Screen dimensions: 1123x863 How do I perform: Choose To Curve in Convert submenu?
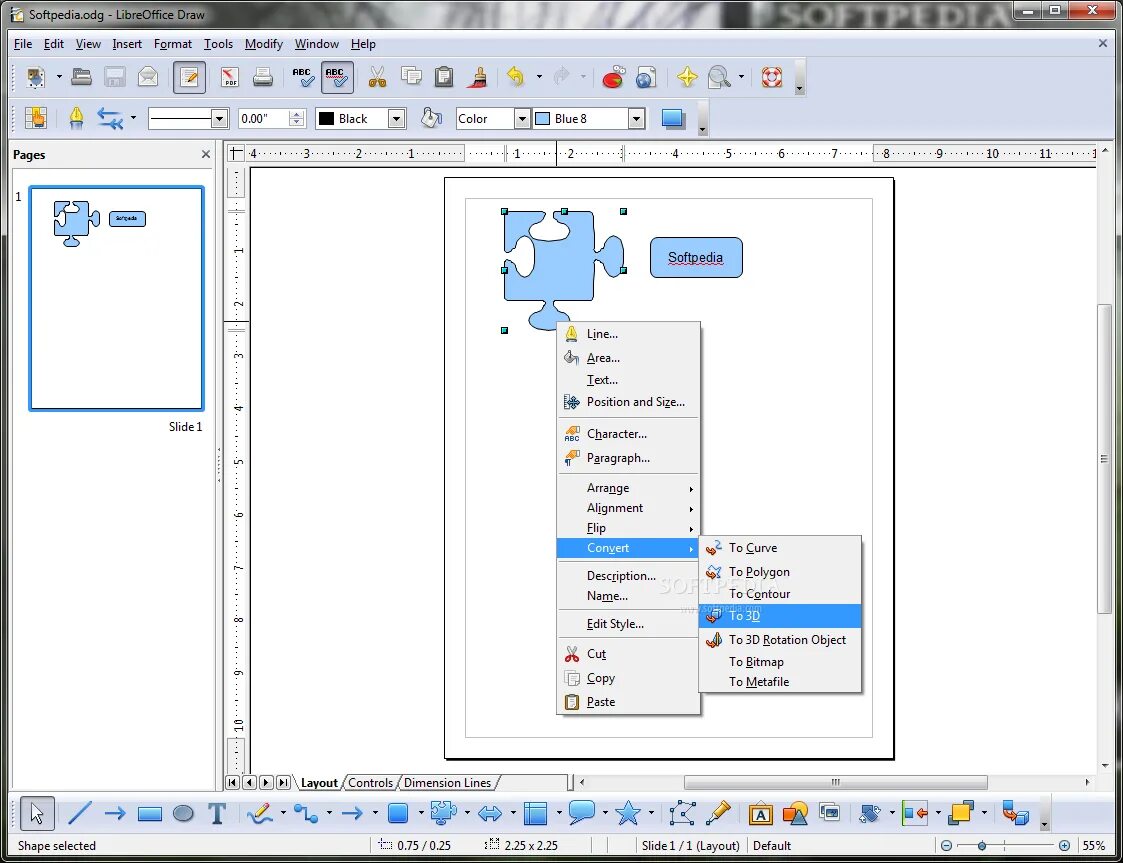(x=780, y=548)
